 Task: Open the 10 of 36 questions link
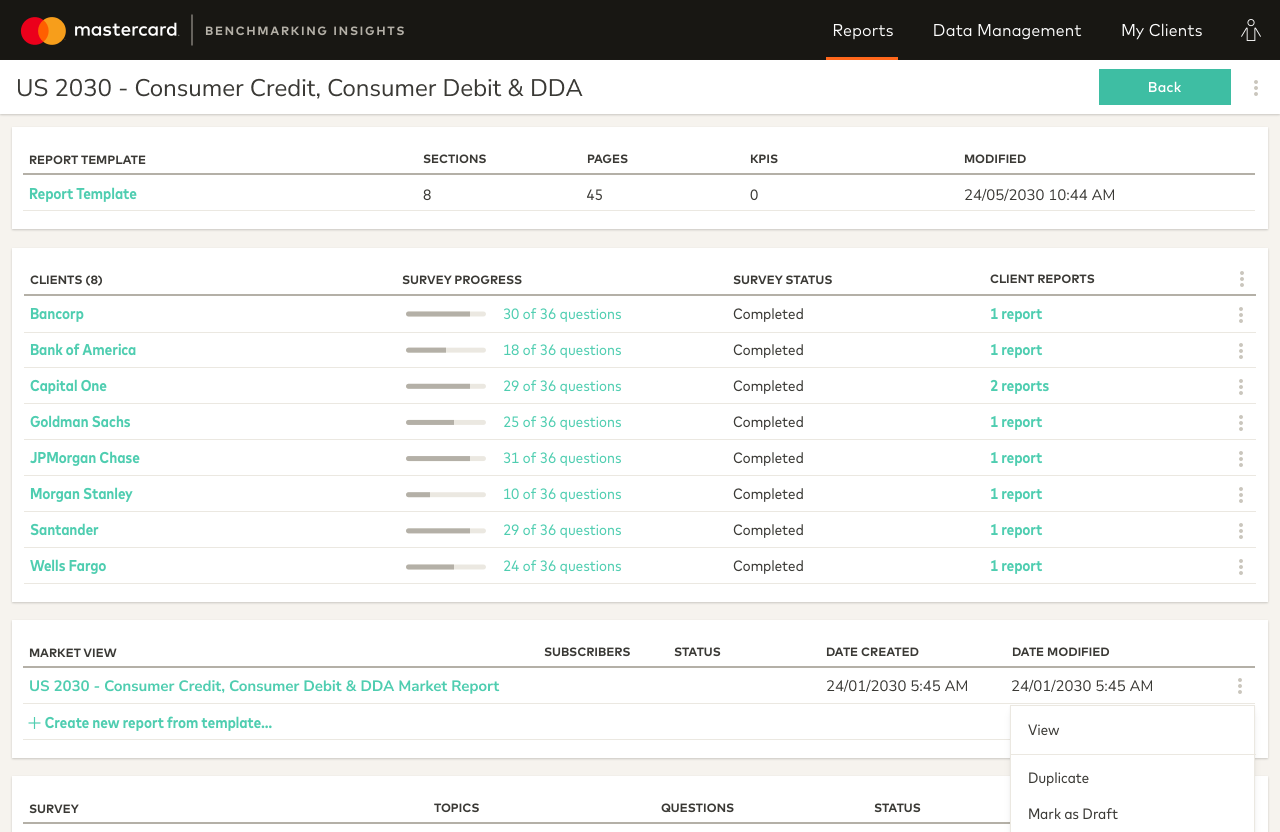[562, 494]
